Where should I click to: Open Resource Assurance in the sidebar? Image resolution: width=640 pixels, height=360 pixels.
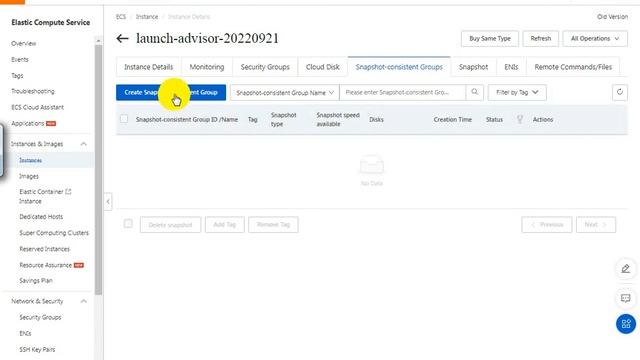[46, 265]
